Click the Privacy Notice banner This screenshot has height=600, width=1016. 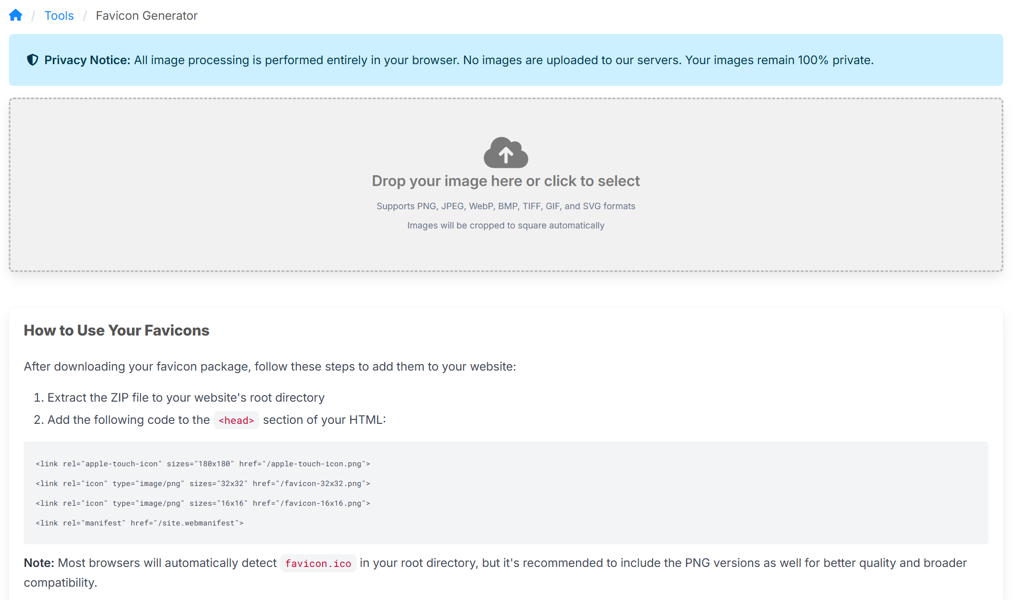point(506,59)
